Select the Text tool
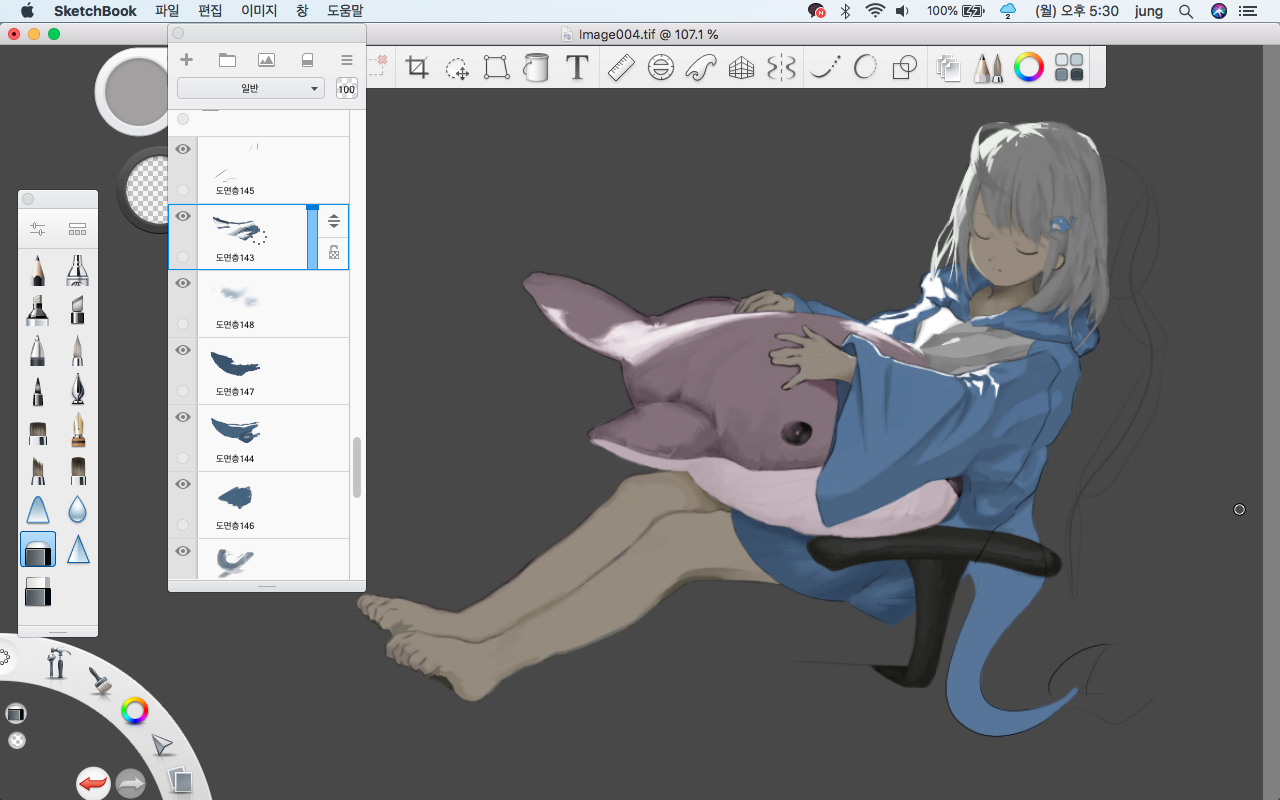 577,68
